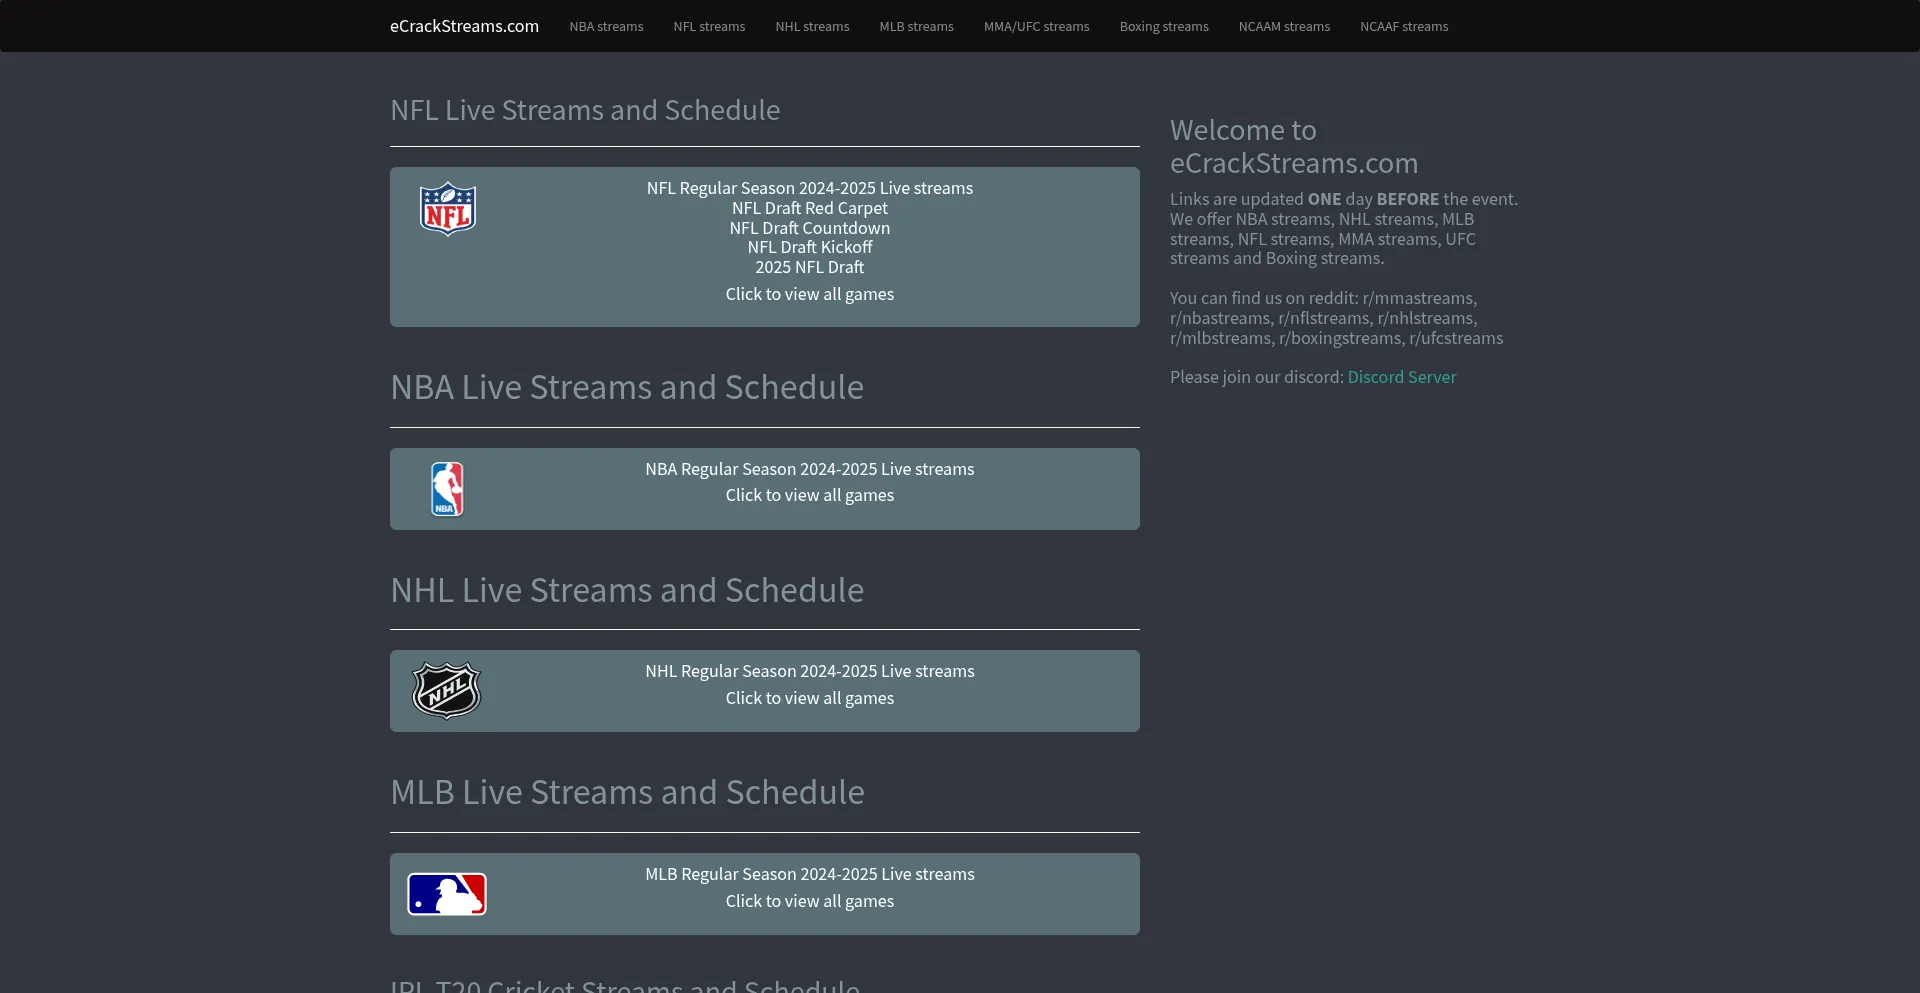Open NFL streams in navigation bar
Viewport: 1920px width, 993px height.
[709, 26]
